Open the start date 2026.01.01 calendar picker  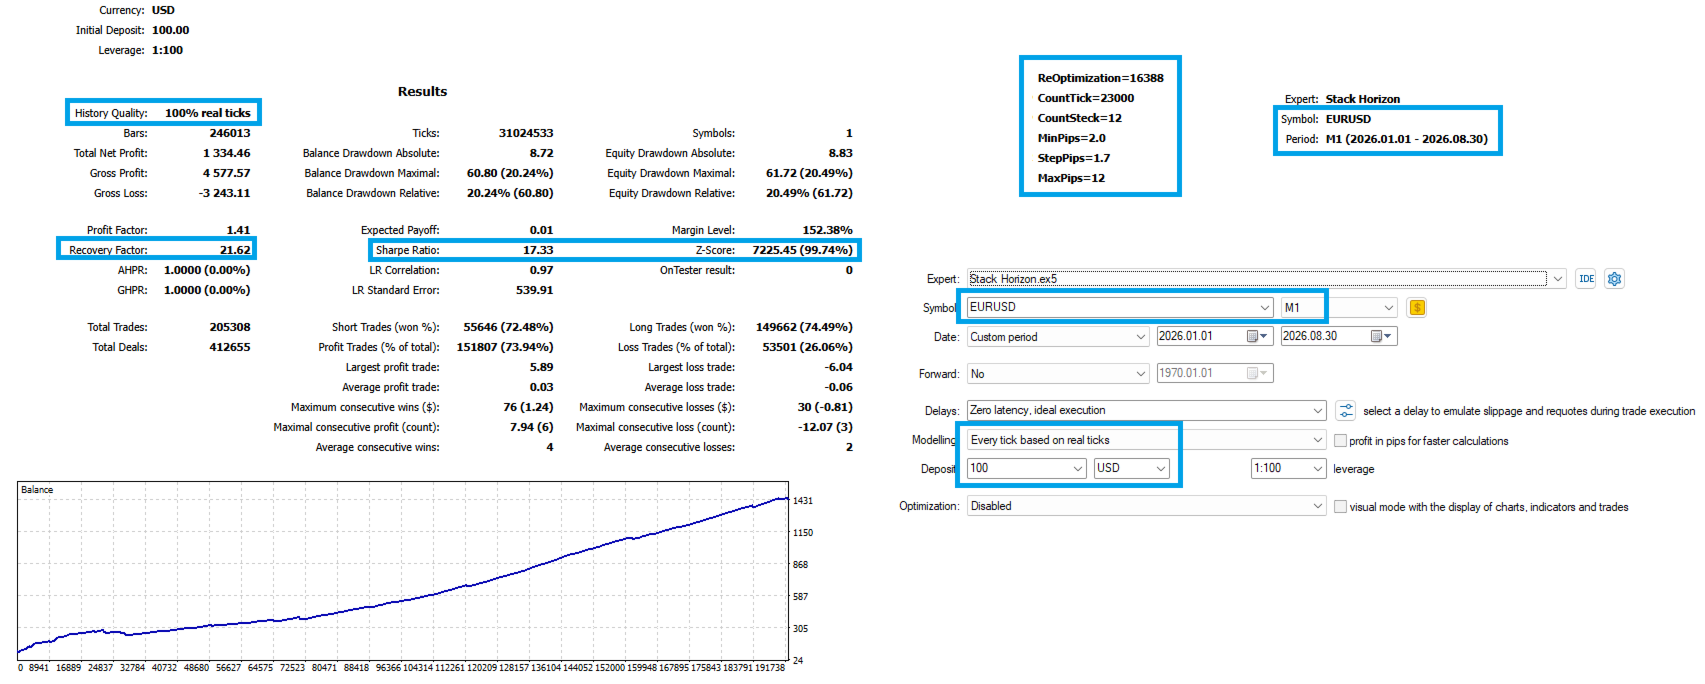(x=1257, y=337)
